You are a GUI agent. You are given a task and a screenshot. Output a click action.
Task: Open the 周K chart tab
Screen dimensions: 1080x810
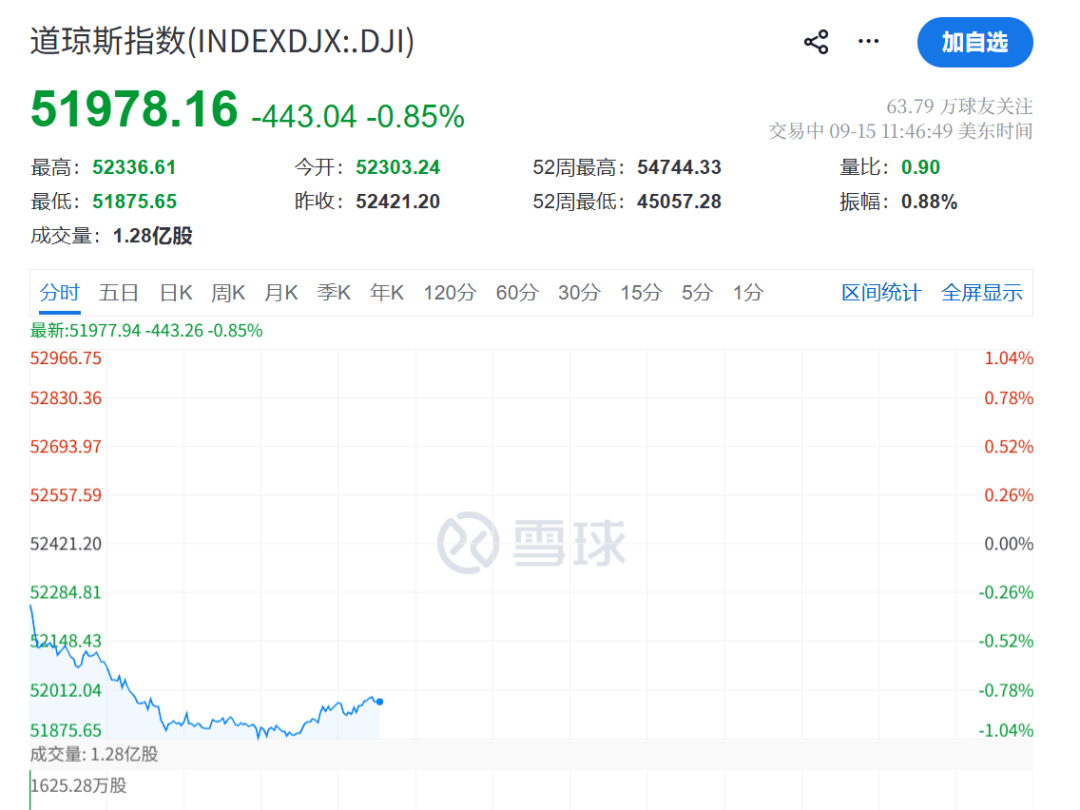pos(228,293)
